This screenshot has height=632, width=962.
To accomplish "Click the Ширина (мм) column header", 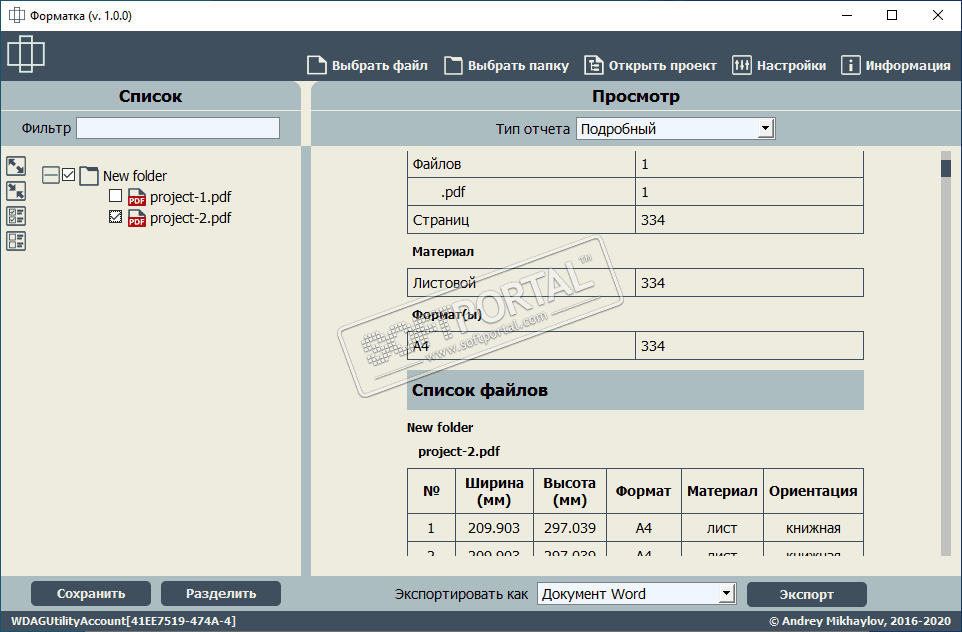I will [494, 491].
